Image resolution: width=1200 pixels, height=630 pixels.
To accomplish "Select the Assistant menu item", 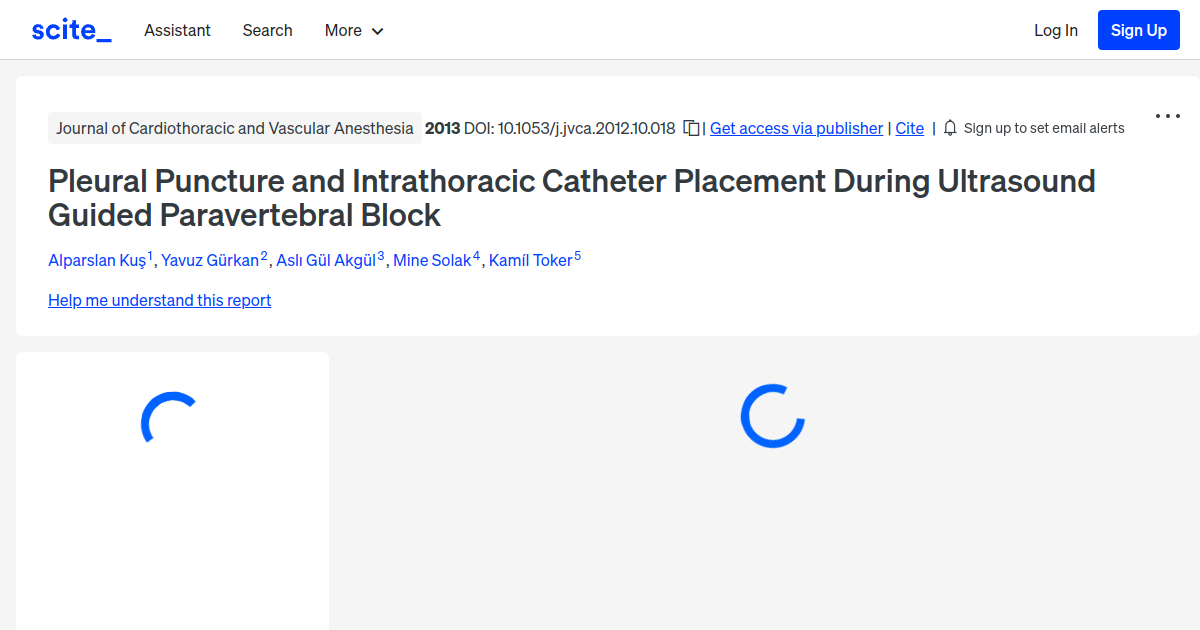I will point(177,30).
